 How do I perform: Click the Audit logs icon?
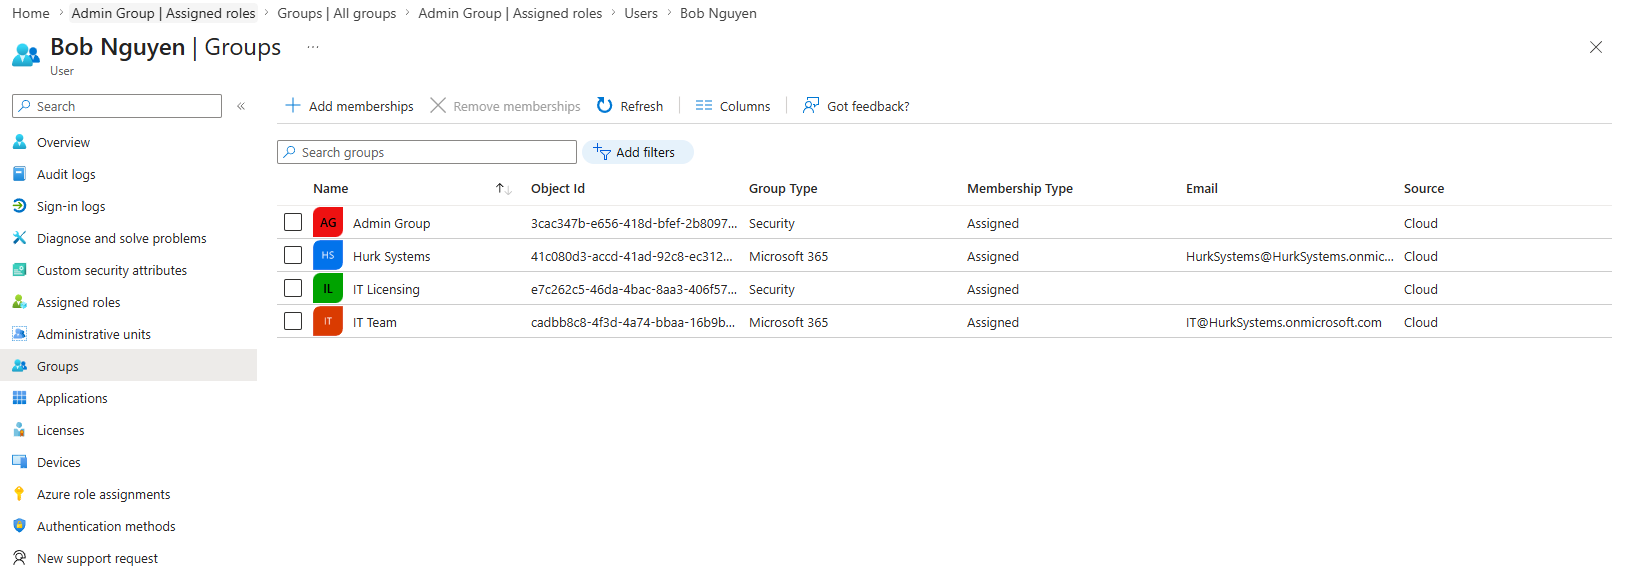[19, 174]
